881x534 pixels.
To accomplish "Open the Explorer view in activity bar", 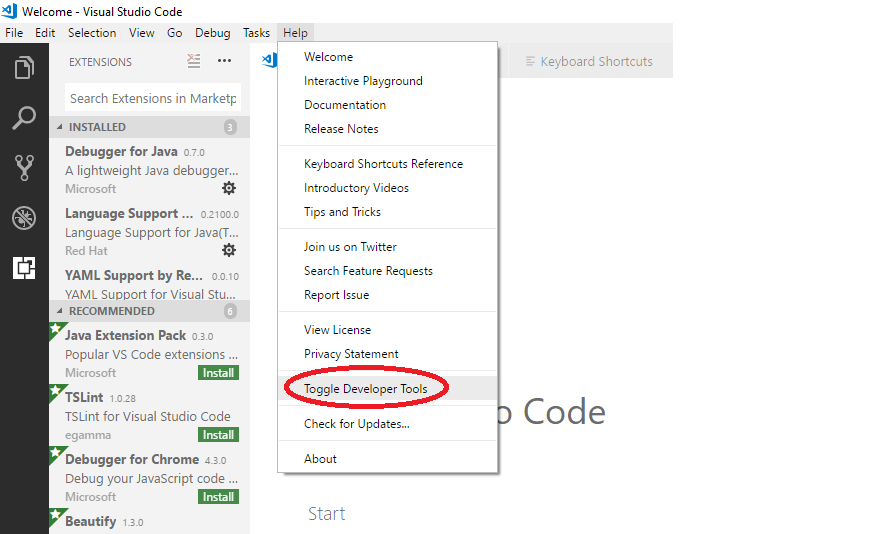I will [24, 68].
